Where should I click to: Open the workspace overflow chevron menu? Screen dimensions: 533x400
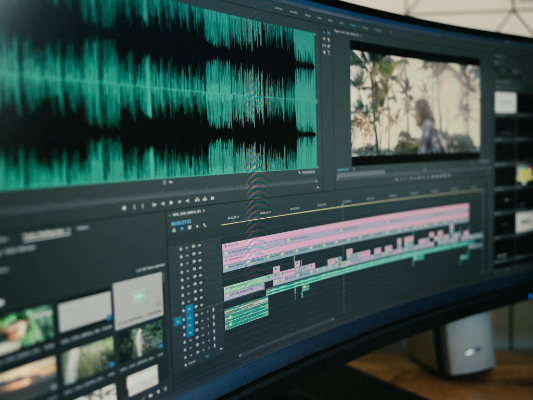tap(390, 33)
